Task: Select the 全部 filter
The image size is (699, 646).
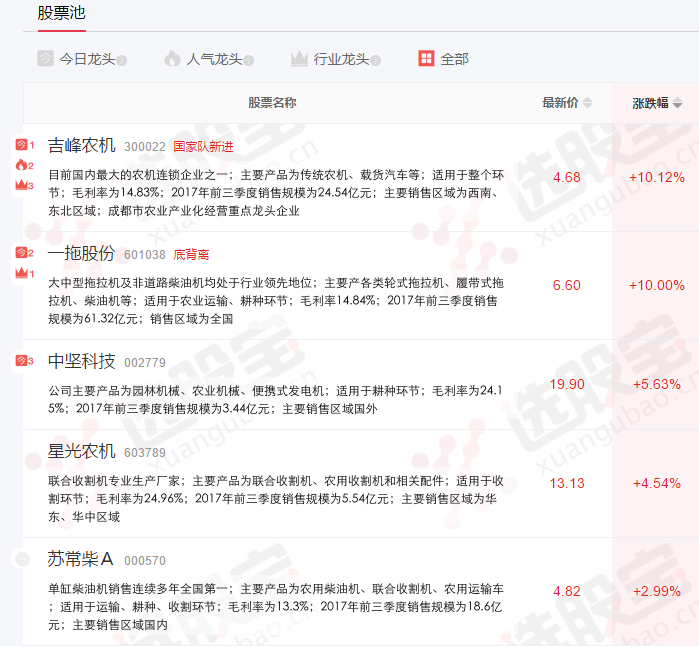Action: pyautogui.click(x=444, y=59)
